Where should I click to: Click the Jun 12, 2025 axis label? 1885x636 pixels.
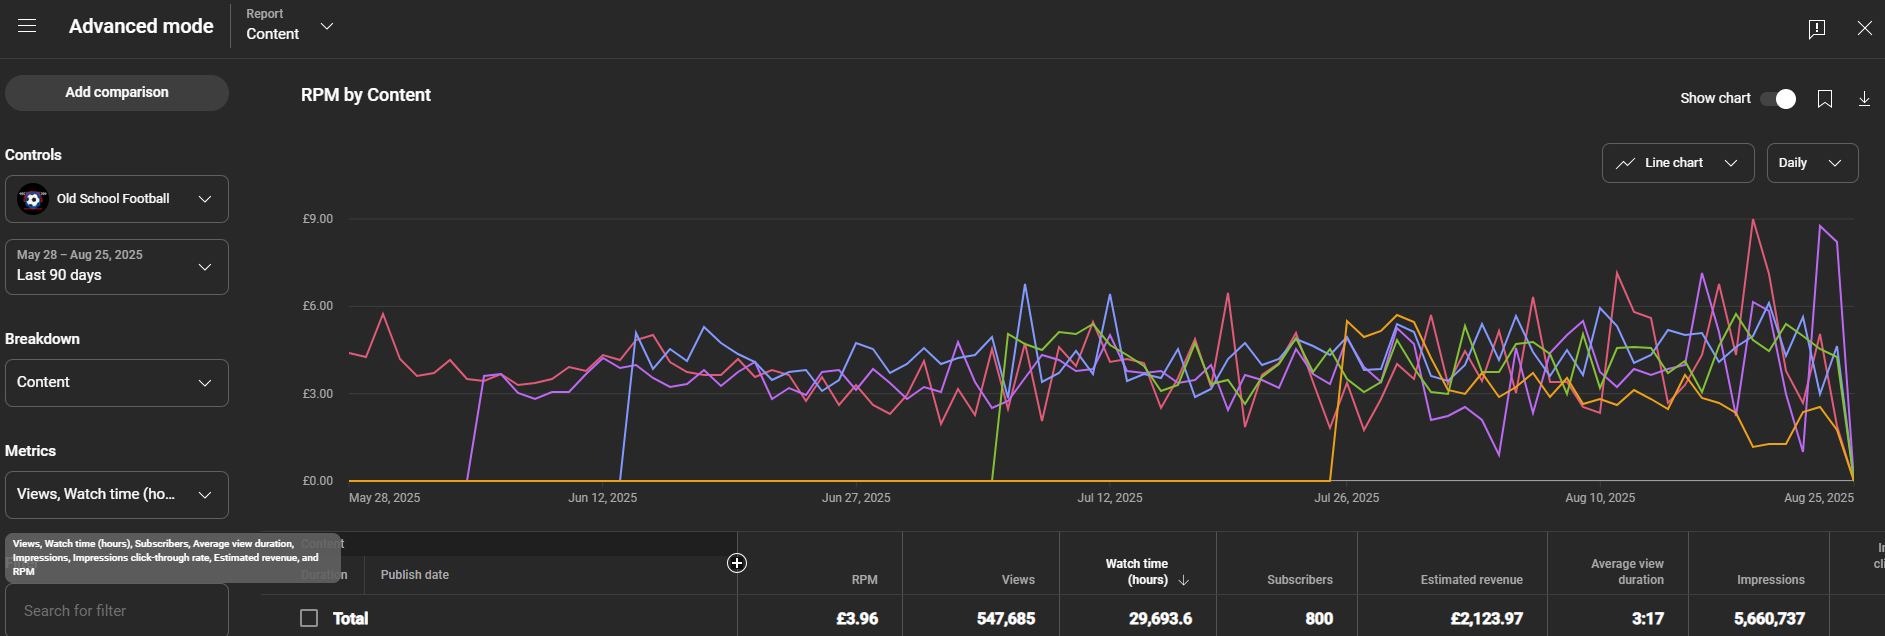602,498
